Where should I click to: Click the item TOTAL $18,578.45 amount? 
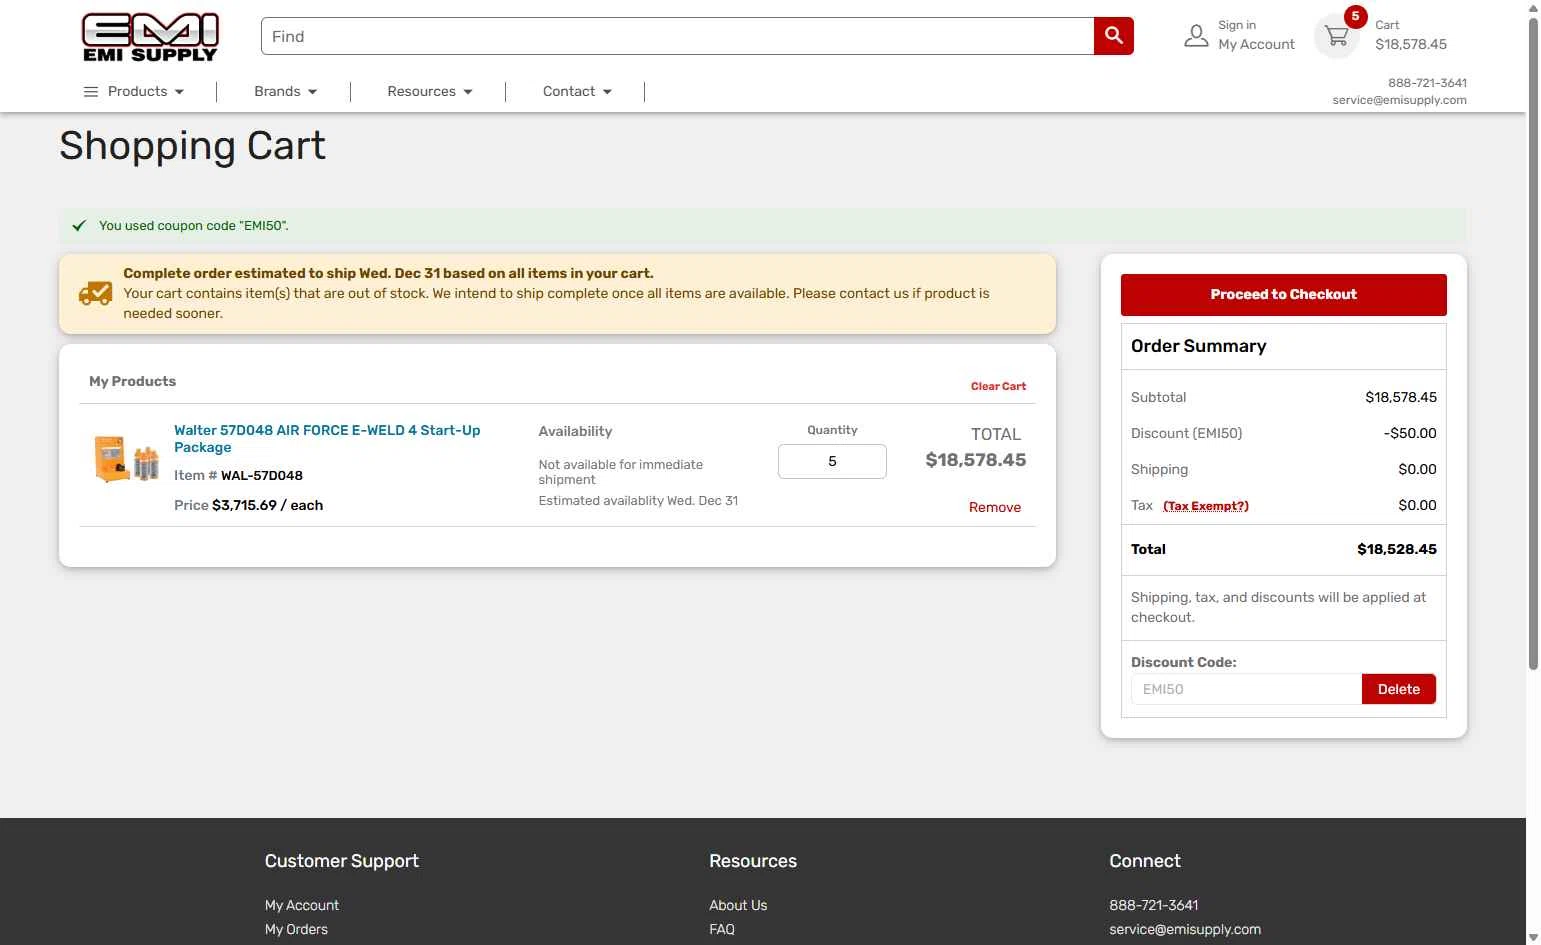tap(975, 460)
